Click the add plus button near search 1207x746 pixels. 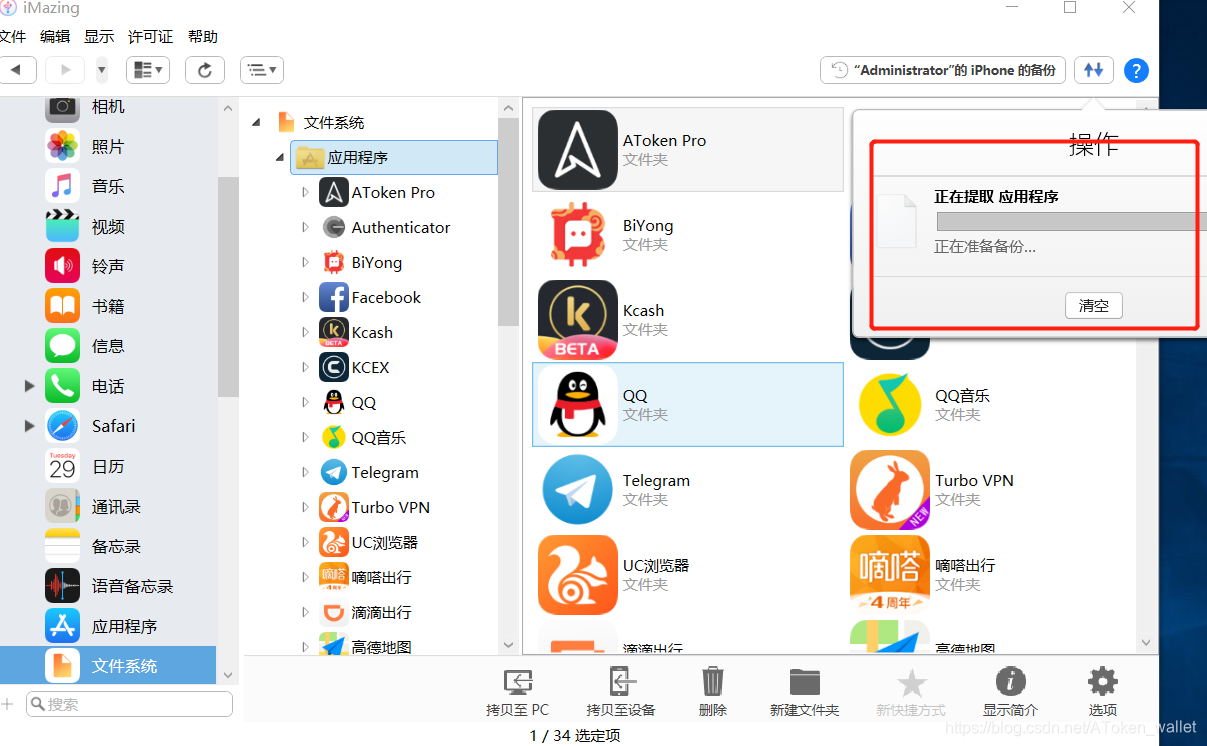[x=8, y=704]
